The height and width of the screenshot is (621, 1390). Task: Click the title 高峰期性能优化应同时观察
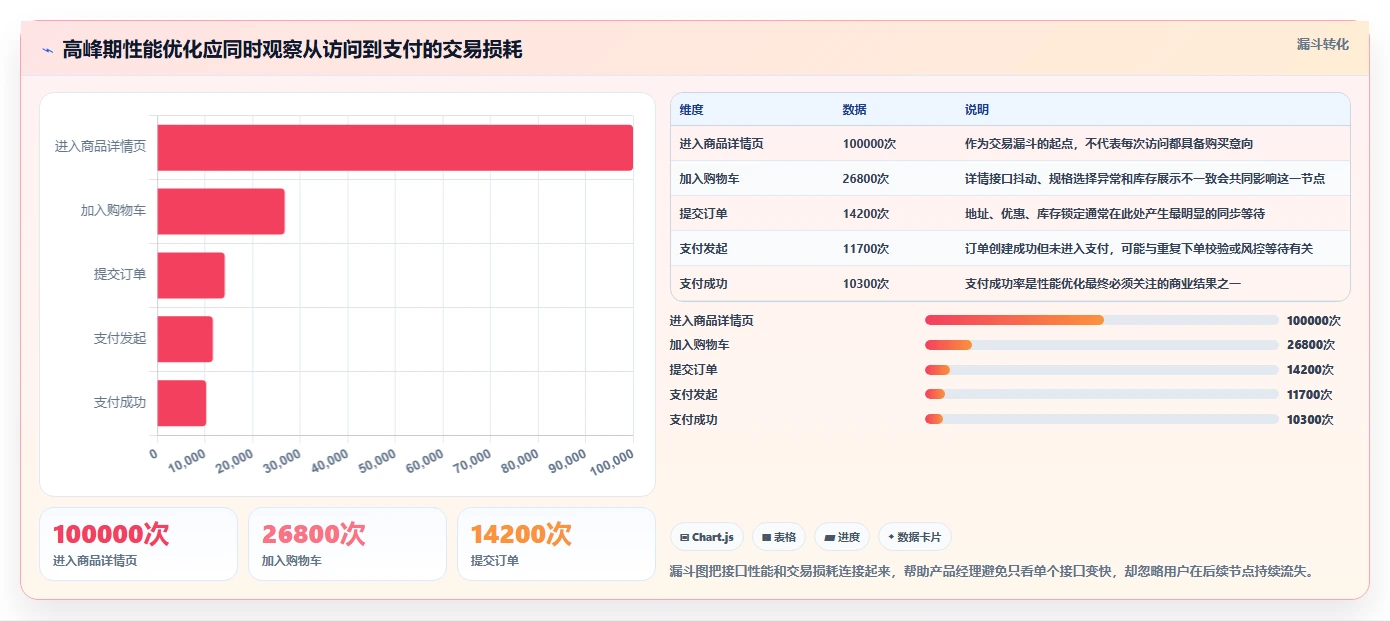pyautogui.click(x=292, y=50)
